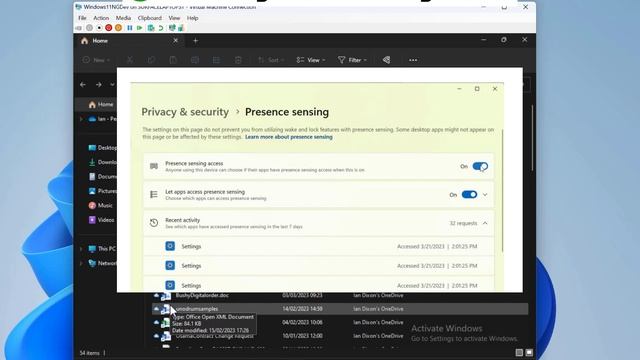The height and width of the screenshot is (360, 640).
Task: Click the orange Save icon in VM toolbar
Action: (x=118, y=28)
